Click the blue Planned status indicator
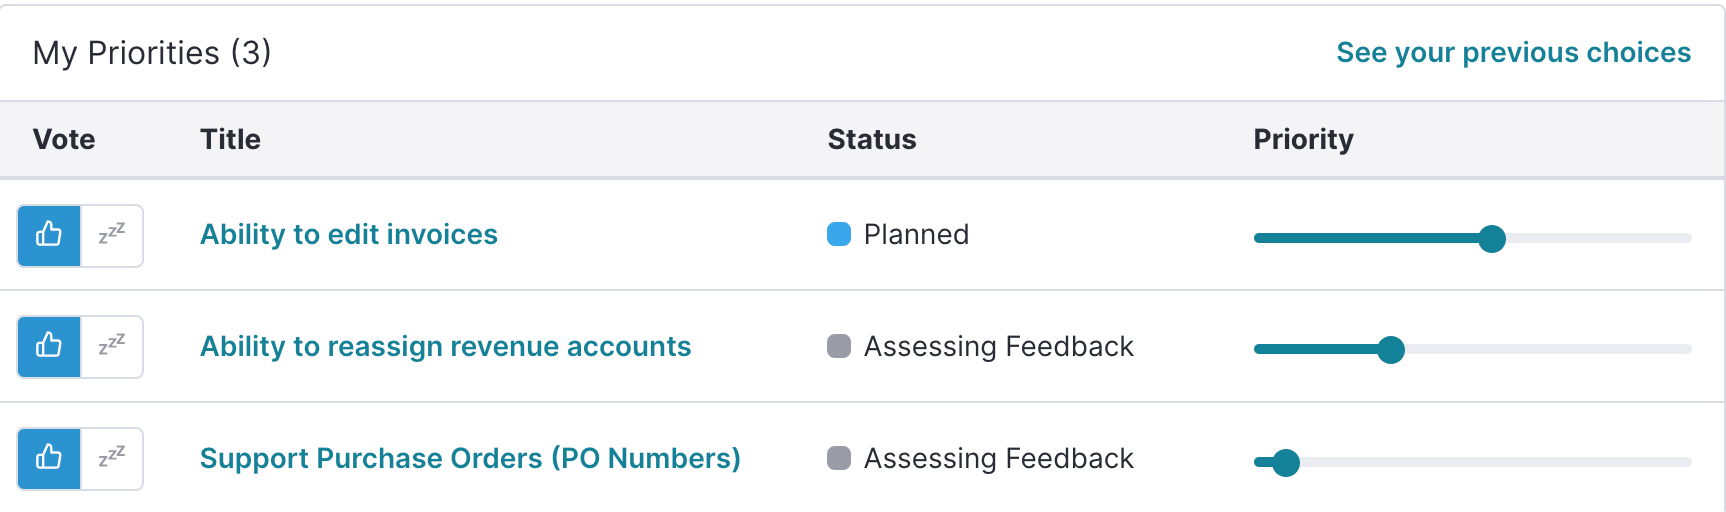 tap(839, 234)
